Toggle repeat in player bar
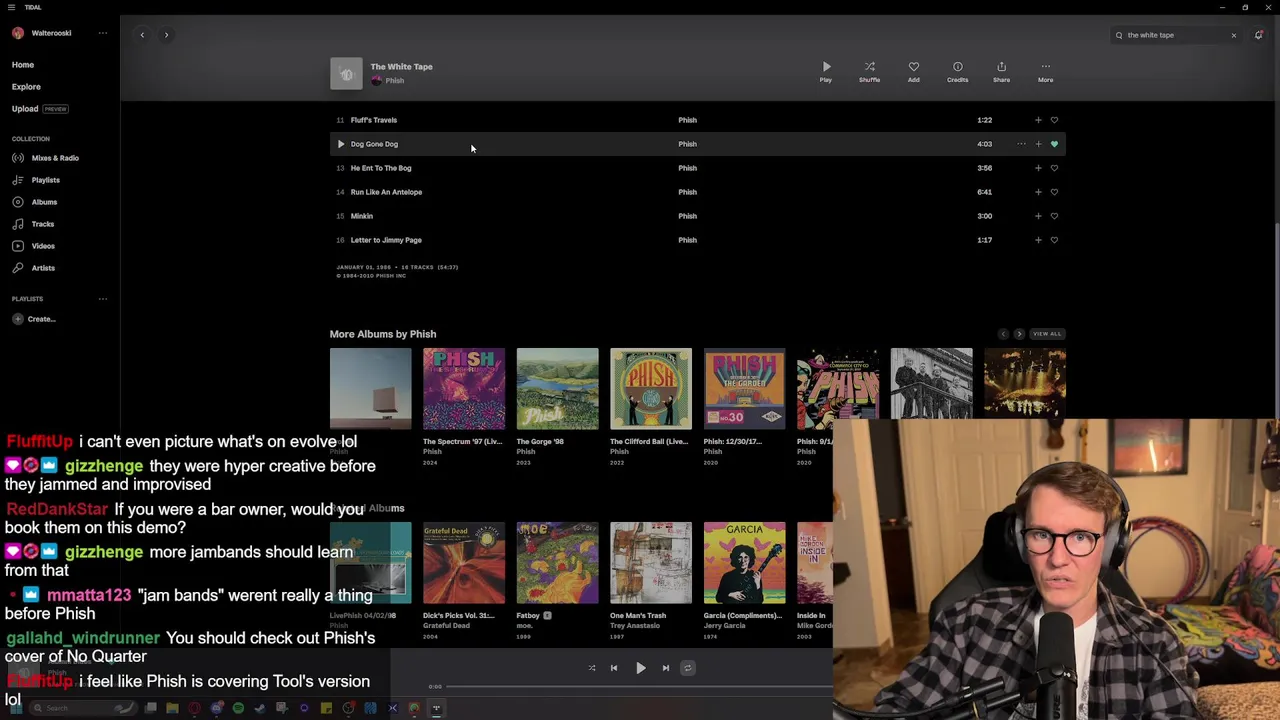Image resolution: width=1280 pixels, height=720 pixels. pos(687,668)
